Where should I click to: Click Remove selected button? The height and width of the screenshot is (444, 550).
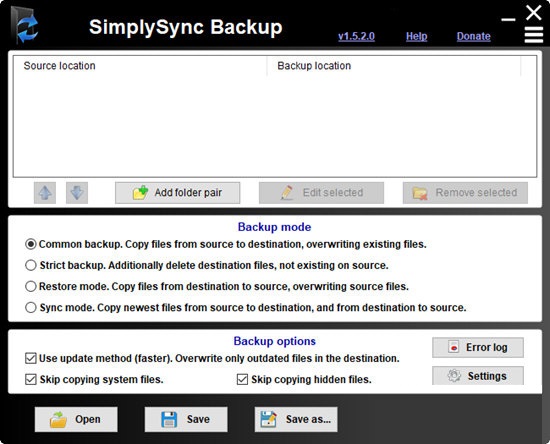pyautogui.click(x=465, y=193)
